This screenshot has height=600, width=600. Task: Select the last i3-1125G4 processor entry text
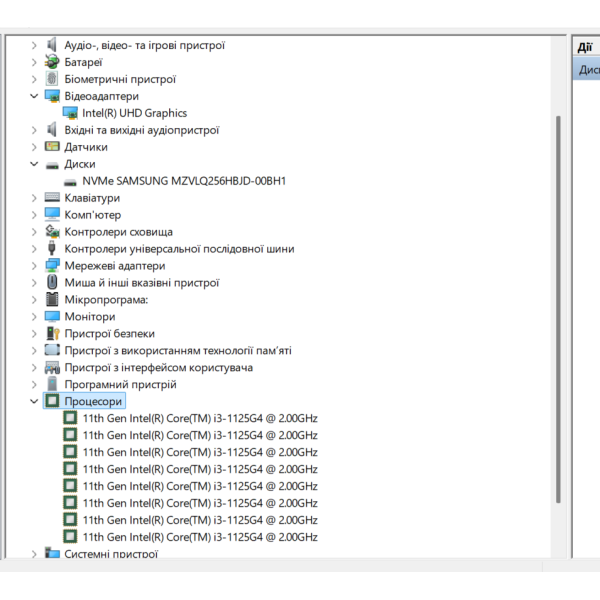pos(200,537)
